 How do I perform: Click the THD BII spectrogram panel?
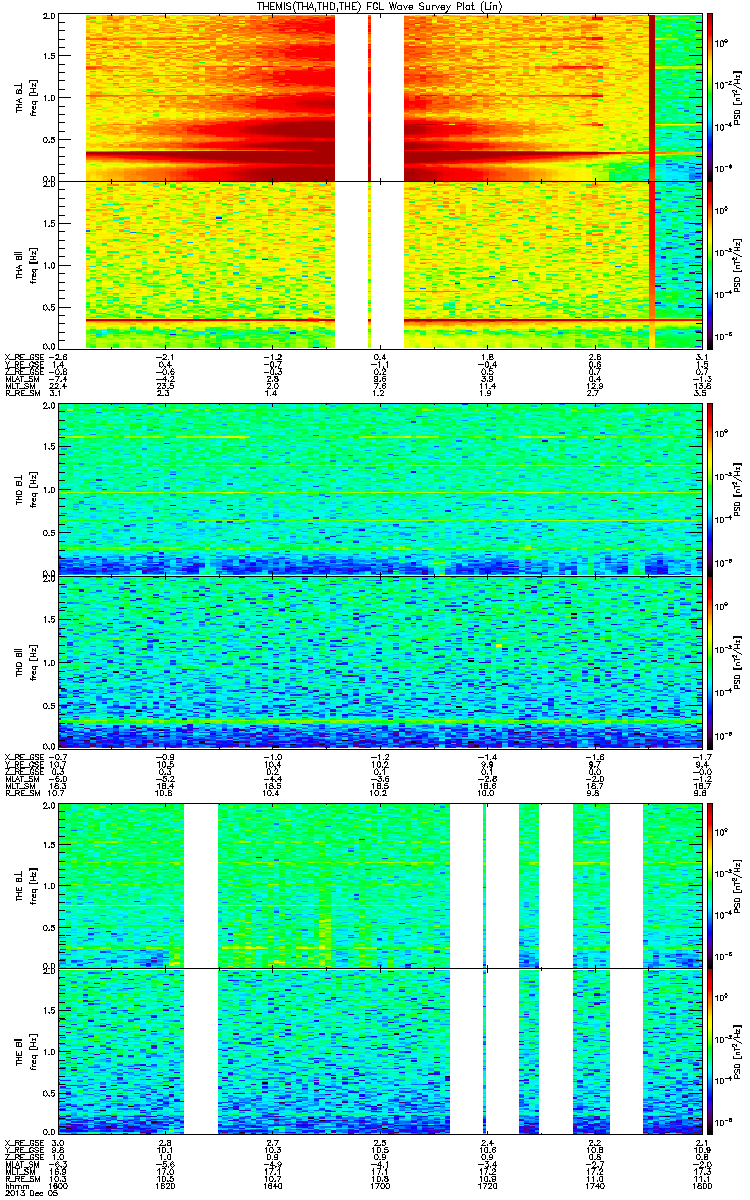point(380,660)
